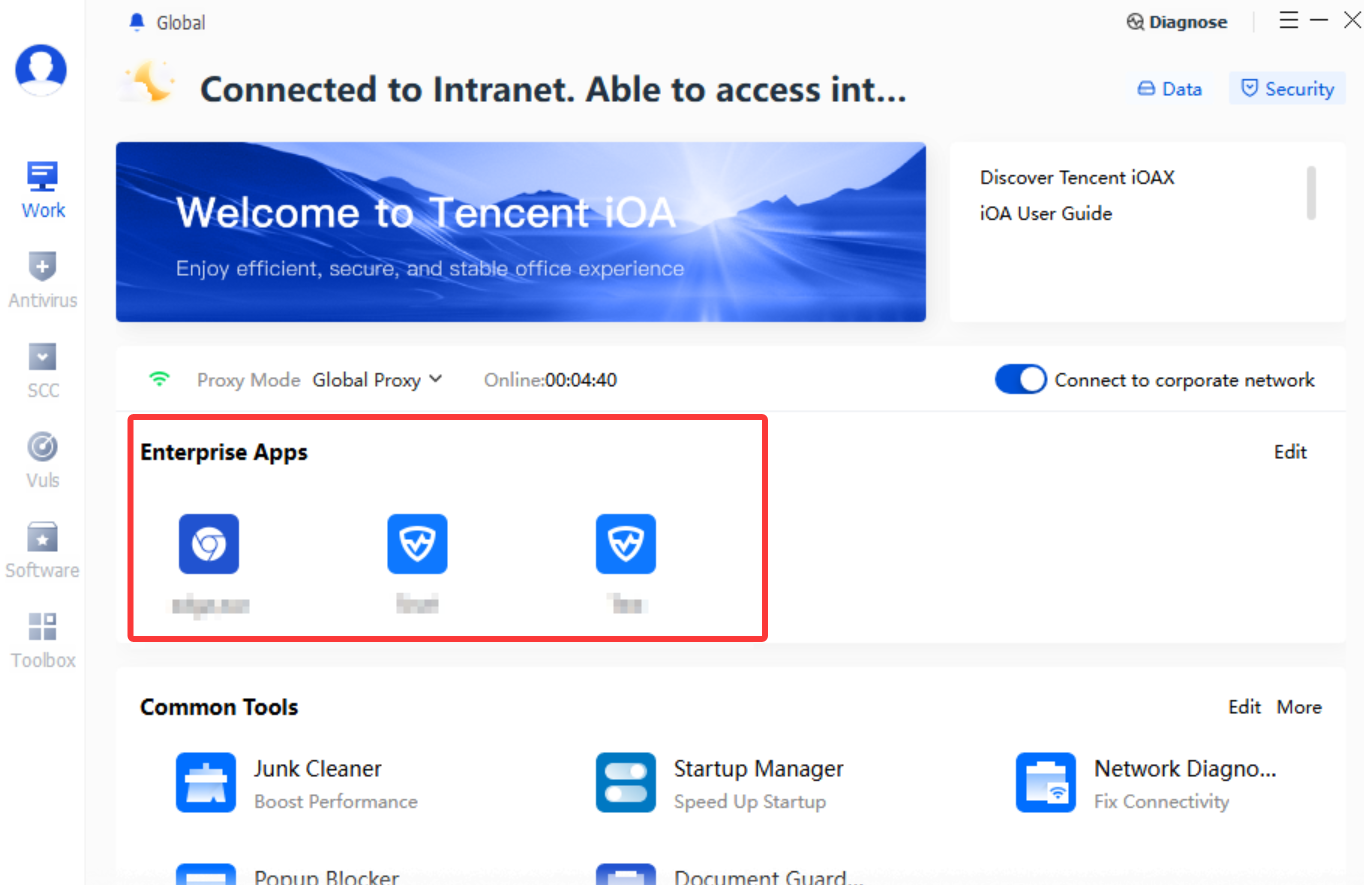Open the hamburger menu at top right
1364x885 pixels.
coord(1289,20)
